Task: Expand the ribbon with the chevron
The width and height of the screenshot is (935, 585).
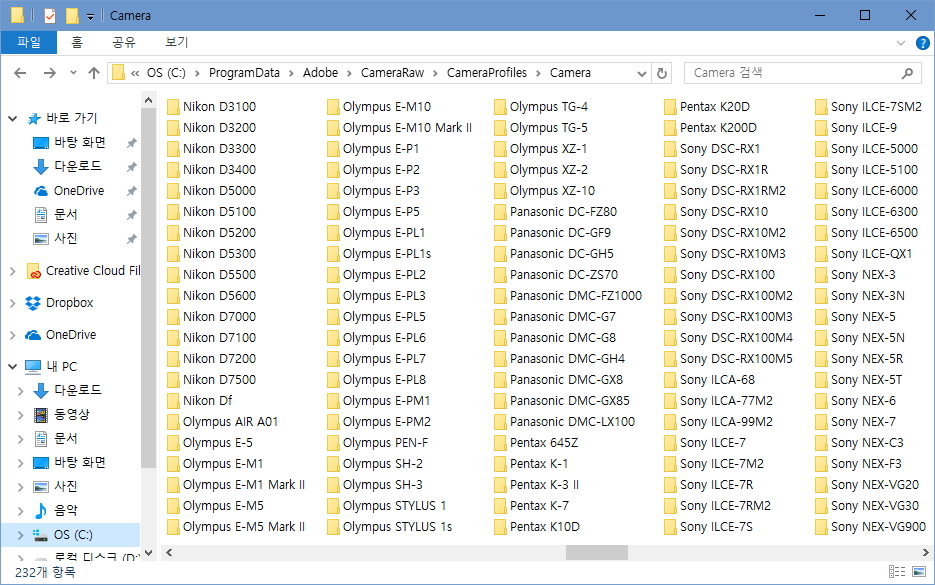Action: click(x=900, y=43)
